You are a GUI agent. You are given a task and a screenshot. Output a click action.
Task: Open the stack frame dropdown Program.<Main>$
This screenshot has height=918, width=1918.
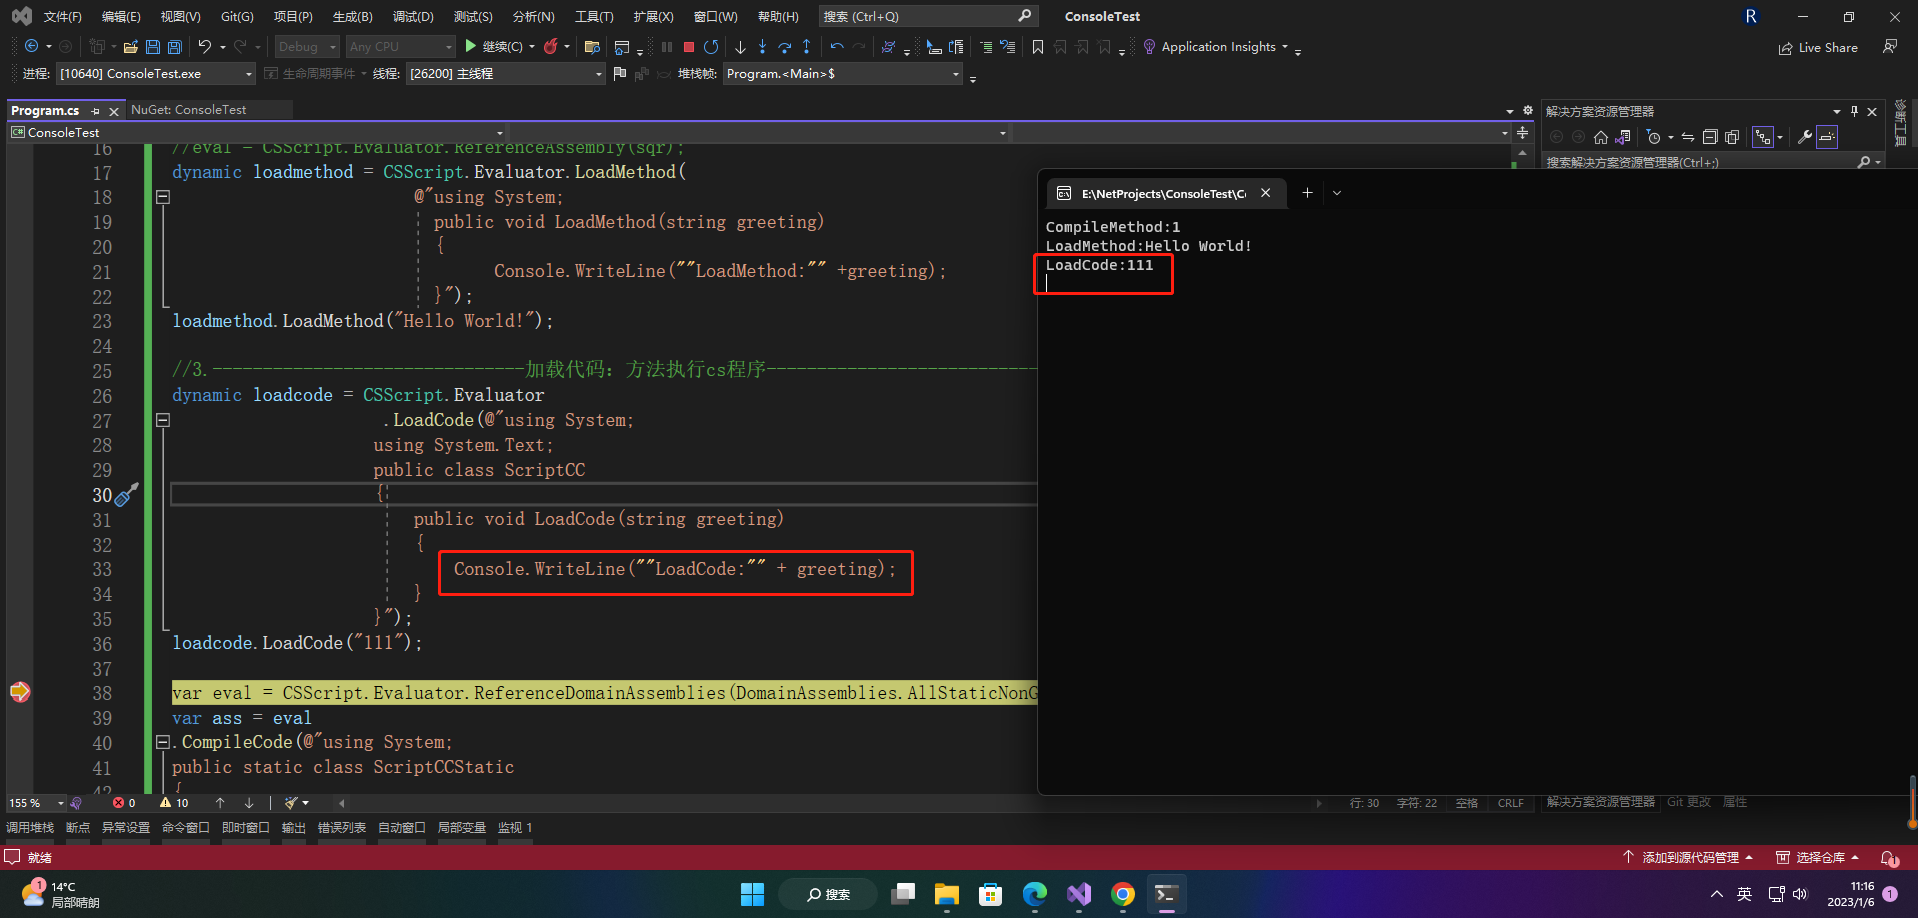click(842, 74)
